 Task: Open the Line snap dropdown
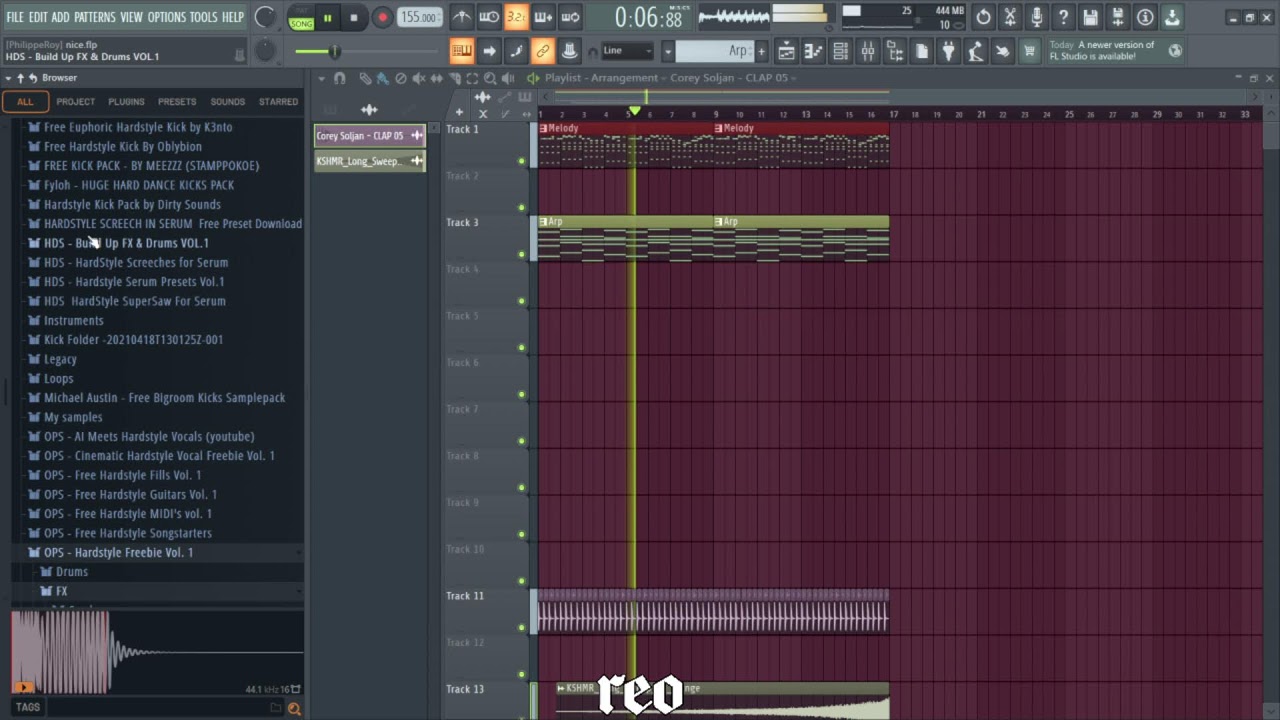[627, 51]
